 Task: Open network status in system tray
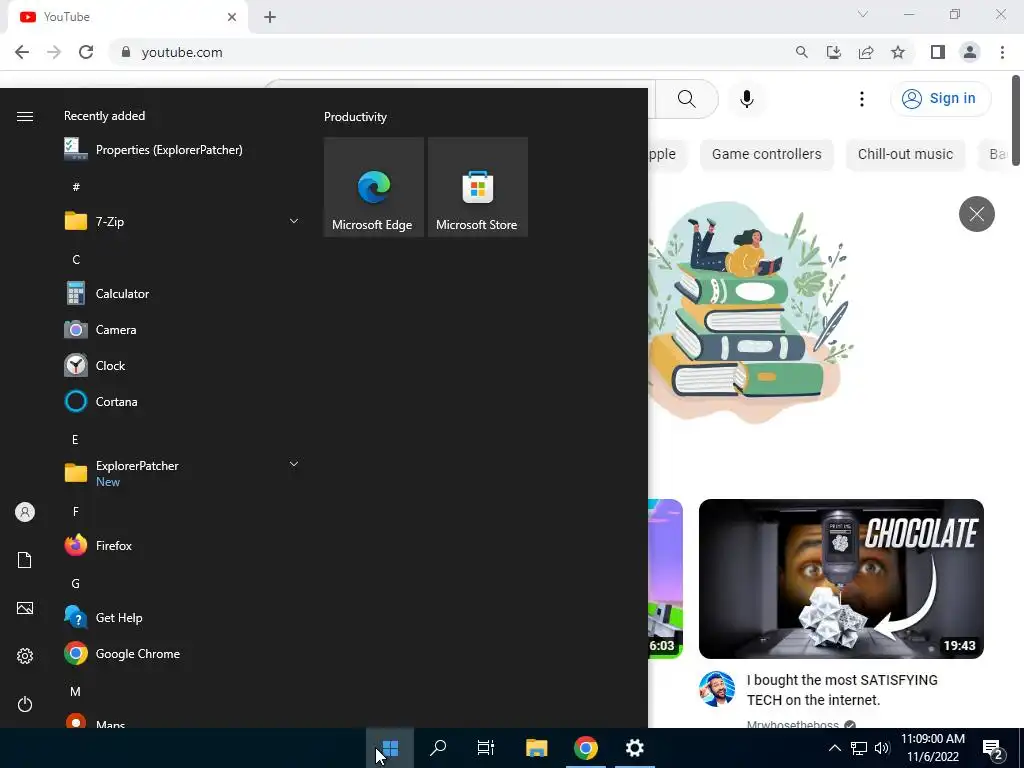859,748
